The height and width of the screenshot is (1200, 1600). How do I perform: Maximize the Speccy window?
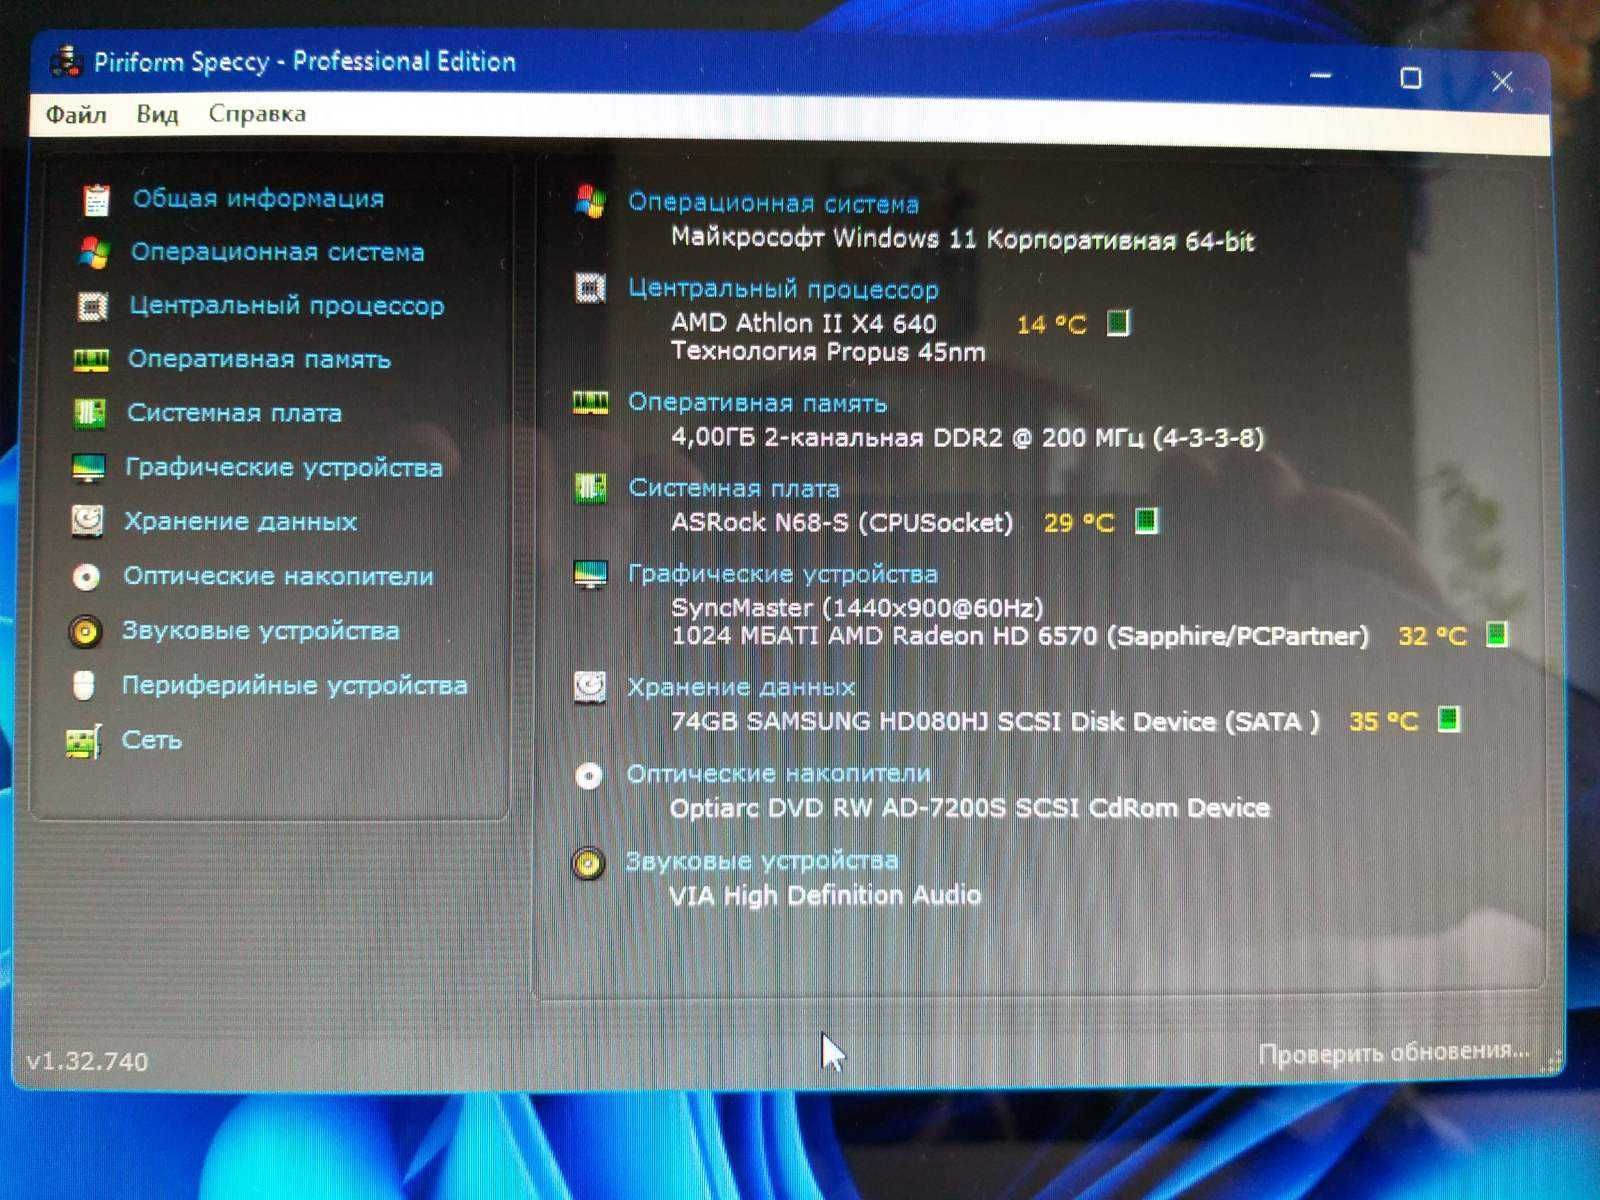[1411, 78]
